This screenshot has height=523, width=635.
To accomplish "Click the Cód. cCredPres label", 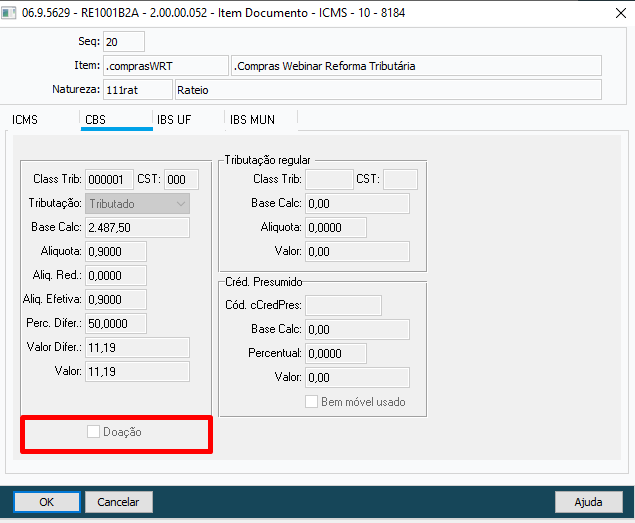I will pos(263,305).
